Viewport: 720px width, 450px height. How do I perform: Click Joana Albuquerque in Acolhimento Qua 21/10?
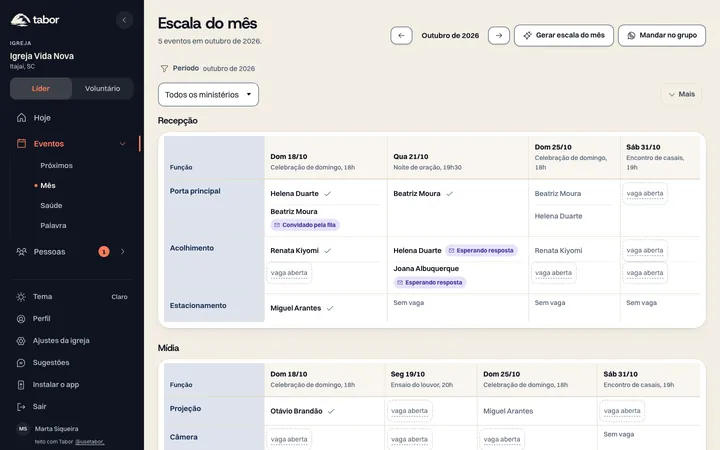pyautogui.click(x=426, y=269)
